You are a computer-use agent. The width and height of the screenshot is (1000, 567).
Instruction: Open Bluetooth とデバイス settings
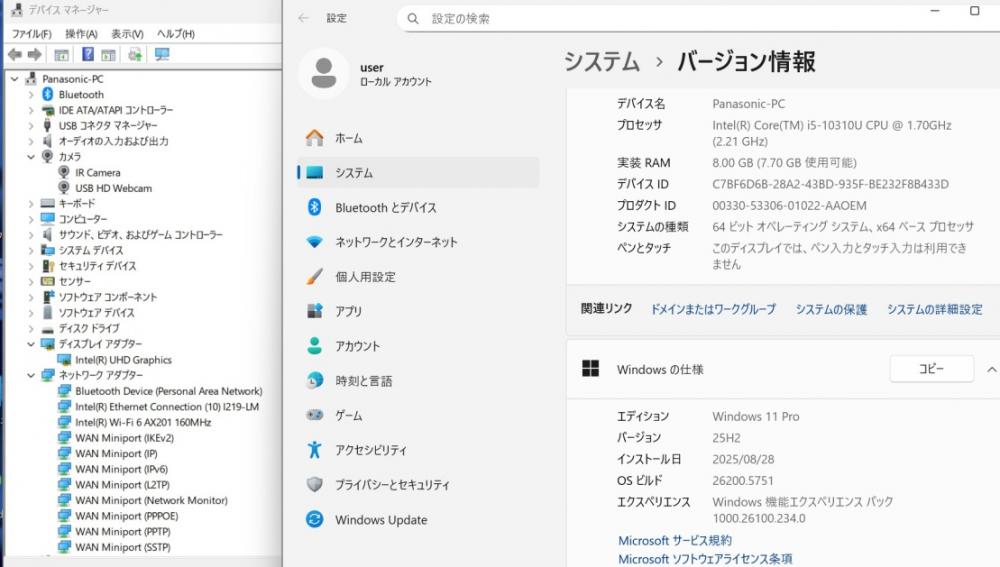418,207
